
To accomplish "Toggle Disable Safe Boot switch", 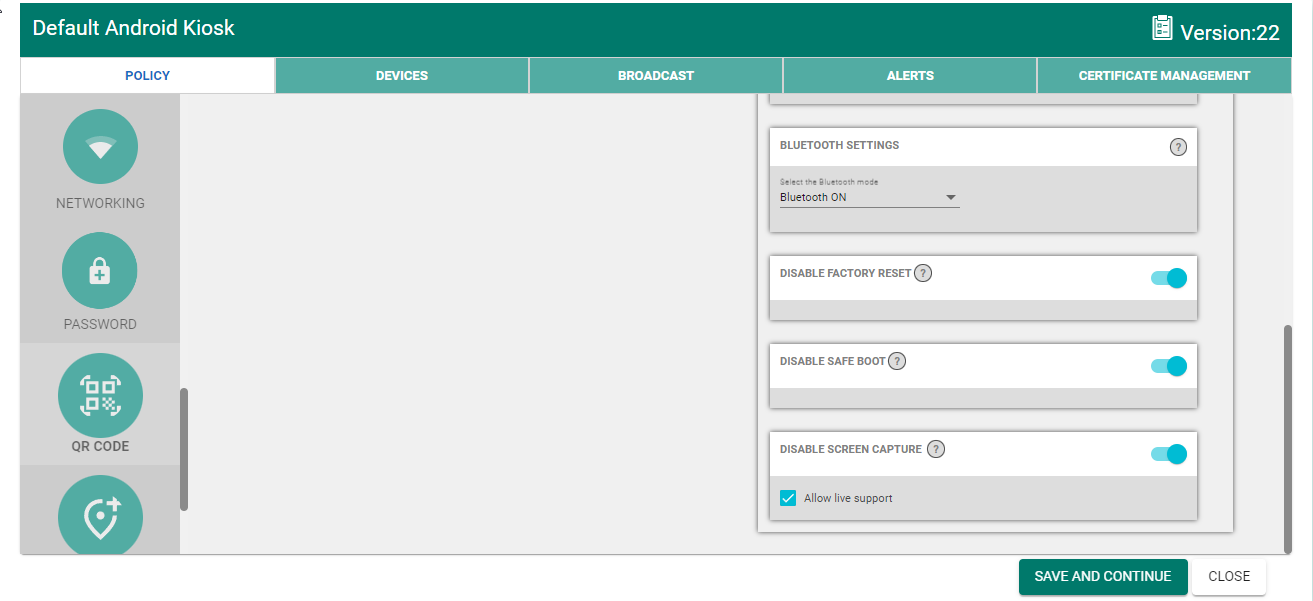I will coord(1168,366).
